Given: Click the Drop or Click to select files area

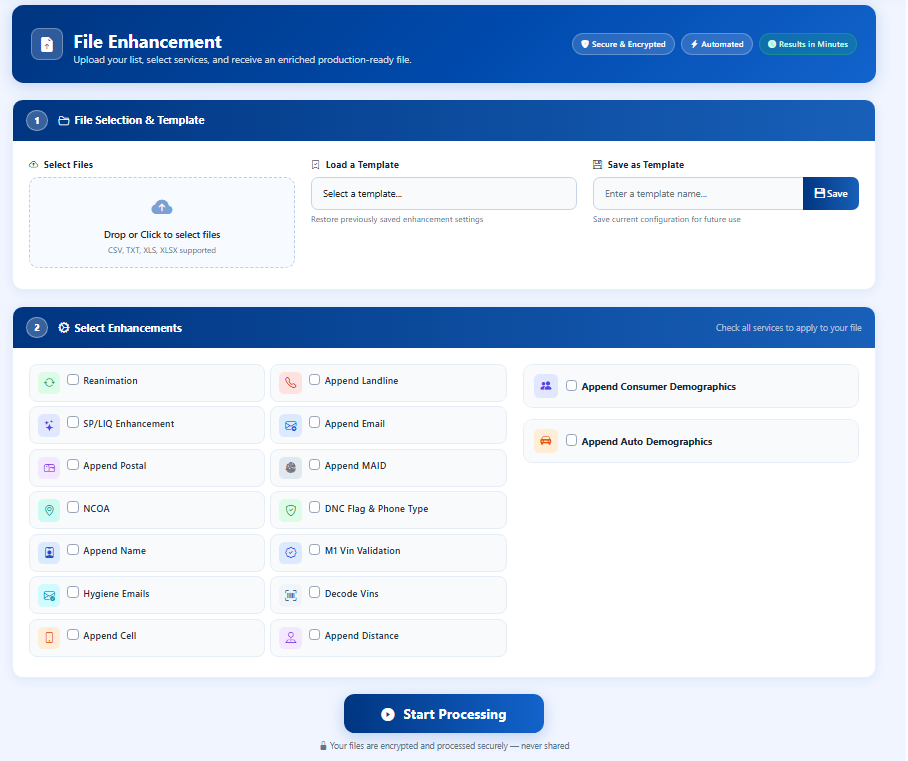Looking at the screenshot, I should 162,222.
